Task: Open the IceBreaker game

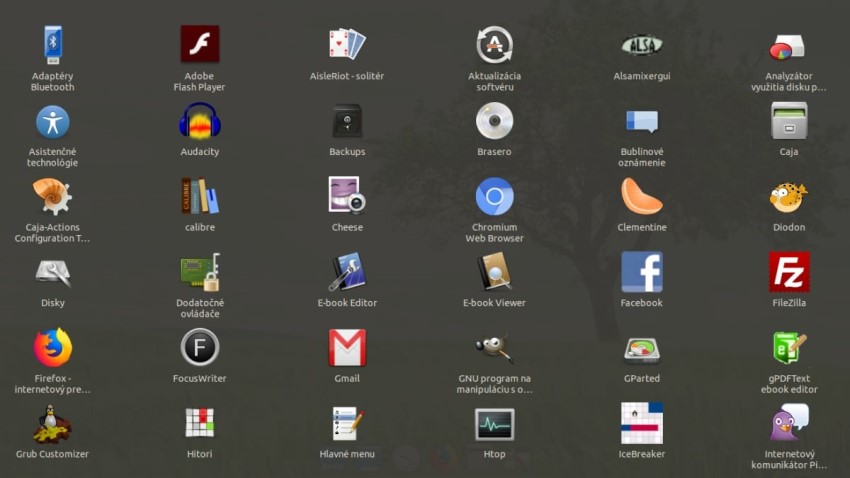Action: tap(642, 423)
